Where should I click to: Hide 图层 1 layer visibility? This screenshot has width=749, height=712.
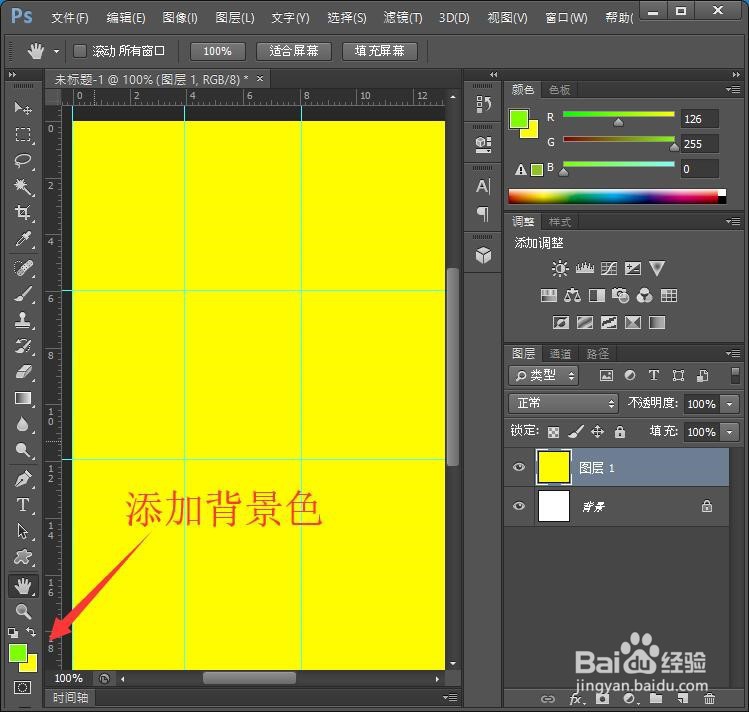click(518, 467)
